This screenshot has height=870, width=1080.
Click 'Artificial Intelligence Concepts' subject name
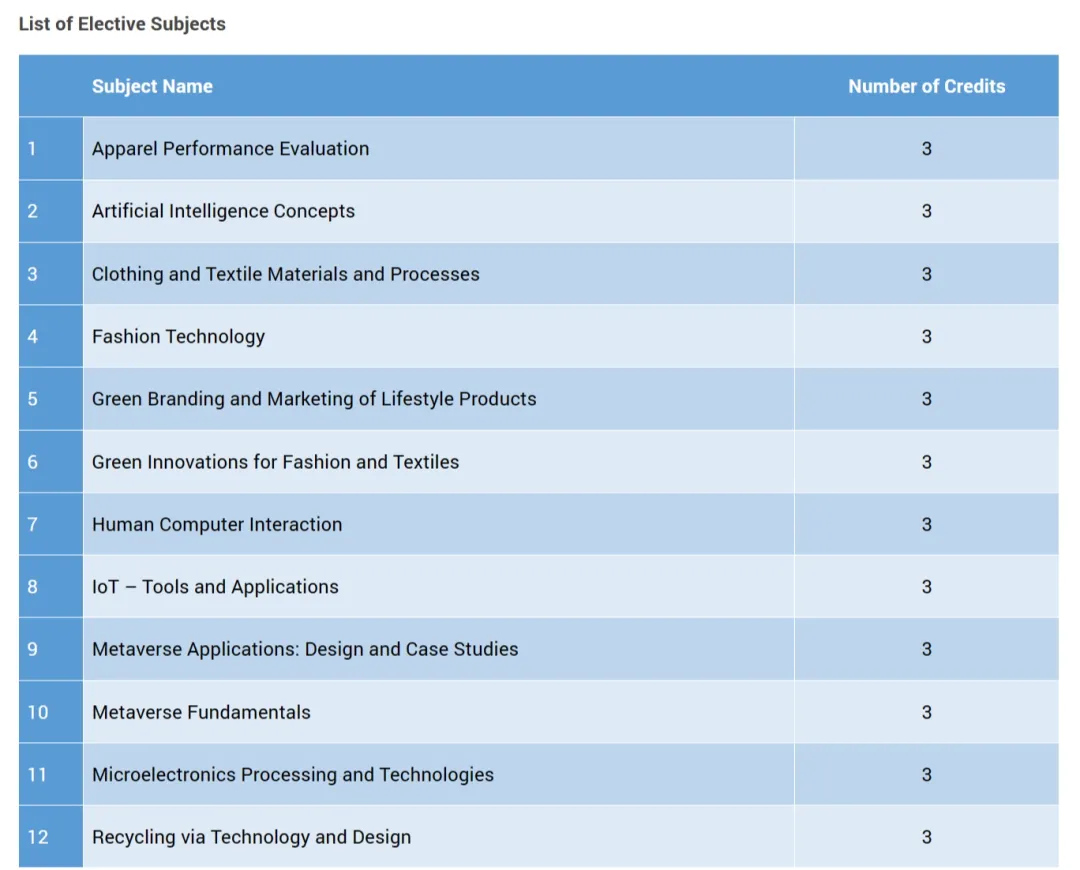coord(223,211)
